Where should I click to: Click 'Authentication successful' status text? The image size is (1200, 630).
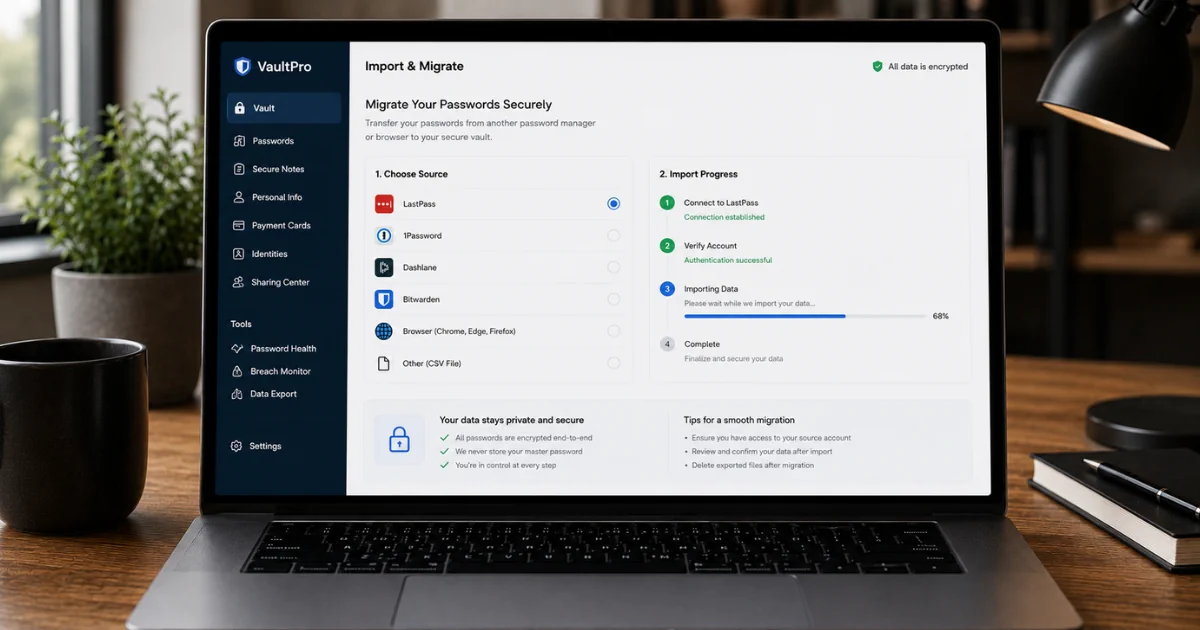click(728, 260)
